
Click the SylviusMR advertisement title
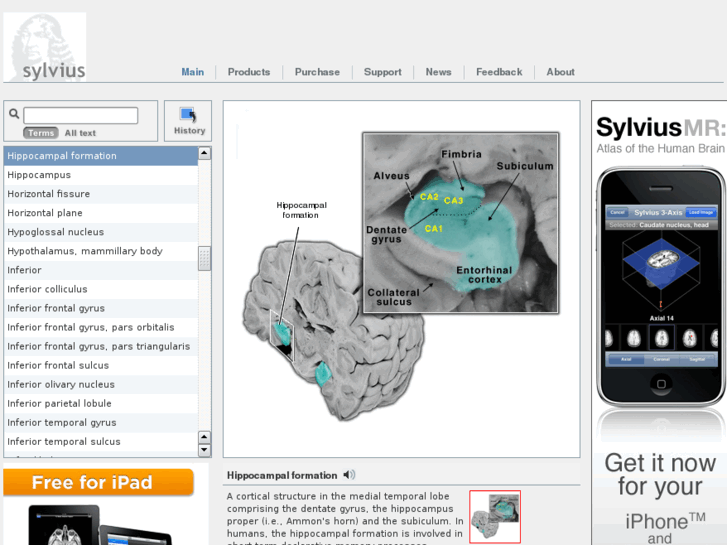pos(661,128)
